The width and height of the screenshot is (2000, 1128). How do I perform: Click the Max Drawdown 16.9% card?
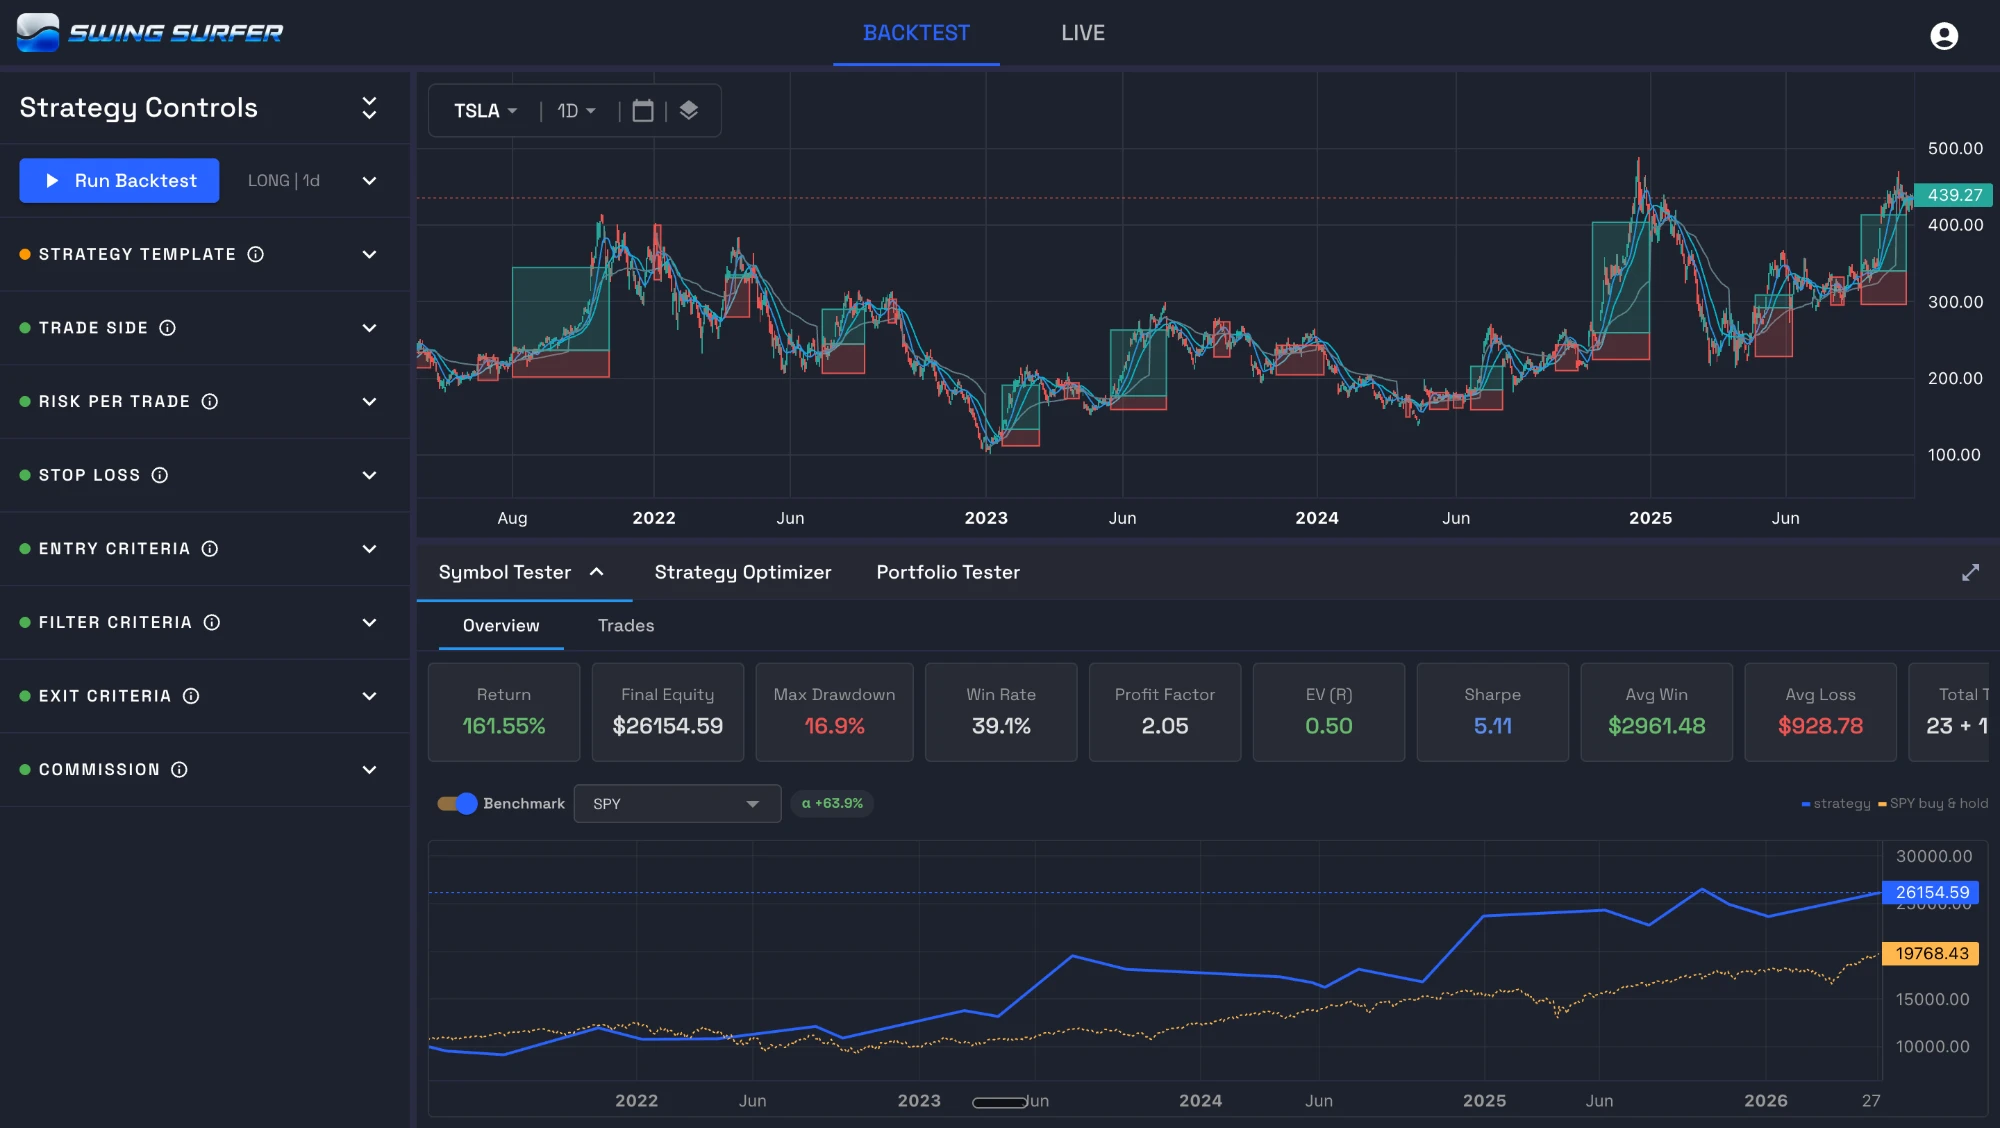click(834, 712)
